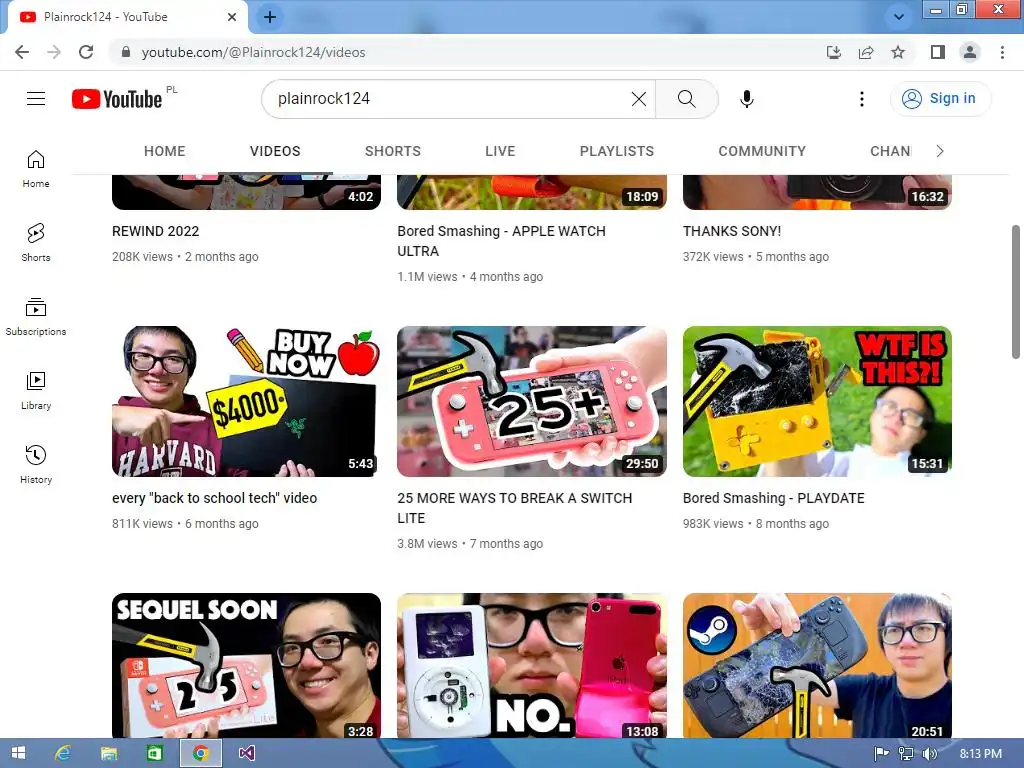Click the magnifying glass search button
This screenshot has height=768, width=1024.
[x=686, y=99]
